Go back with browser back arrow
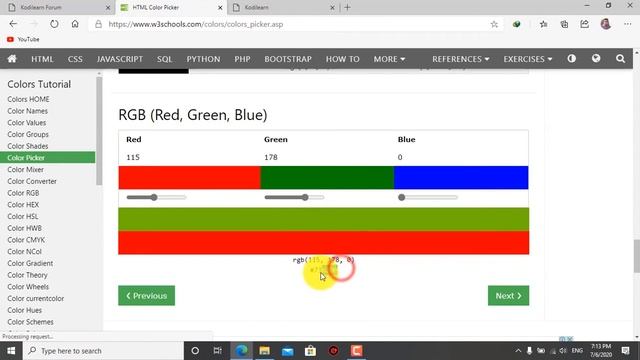The width and height of the screenshot is (640, 360). [x=13, y=24]
